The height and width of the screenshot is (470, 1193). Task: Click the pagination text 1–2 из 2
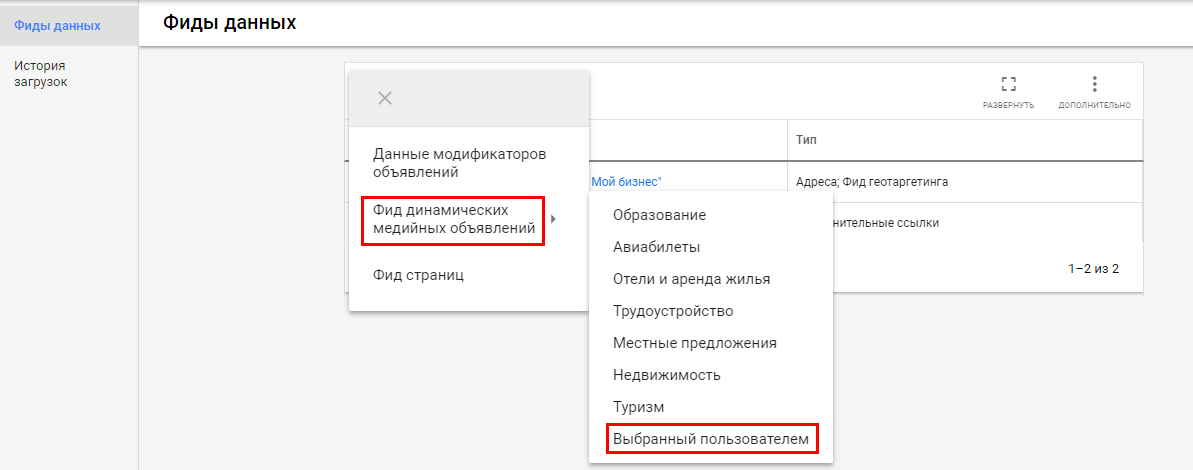click(x=1093, y=268)
